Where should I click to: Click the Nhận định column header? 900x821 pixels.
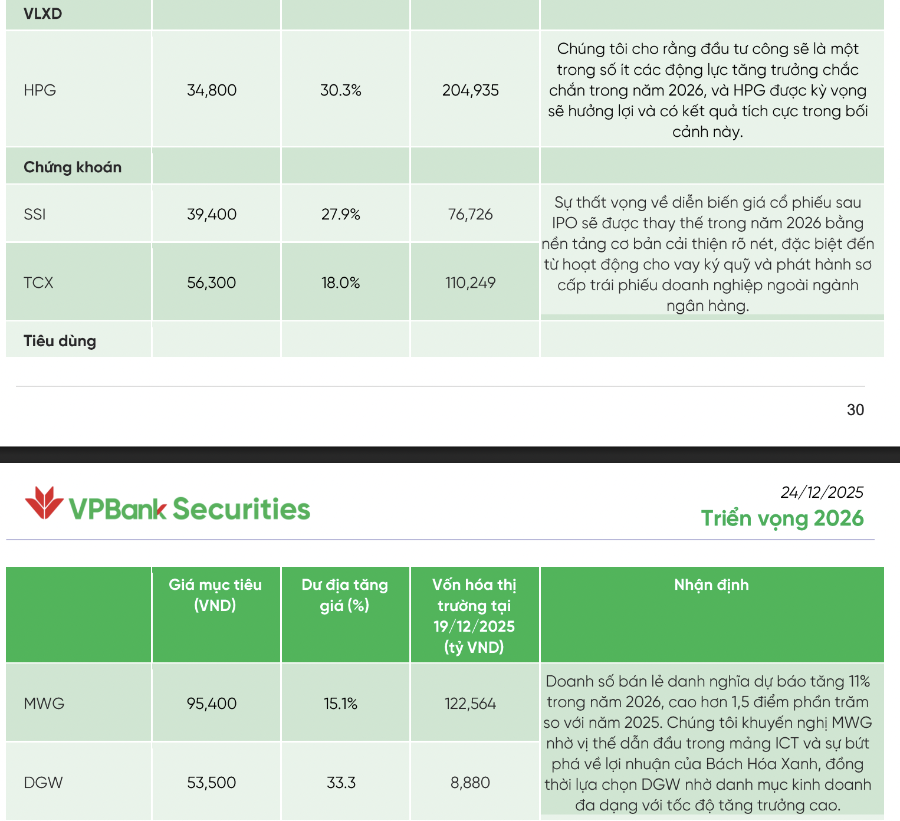click(x=711, y=585)
